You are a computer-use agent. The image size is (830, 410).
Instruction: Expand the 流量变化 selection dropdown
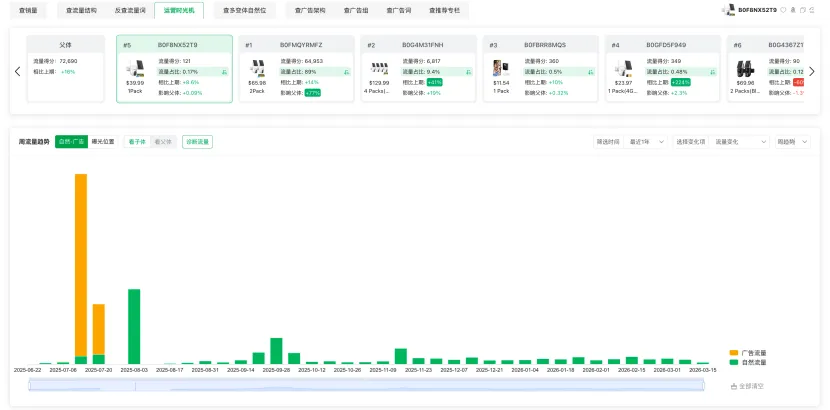coord(717,142)
